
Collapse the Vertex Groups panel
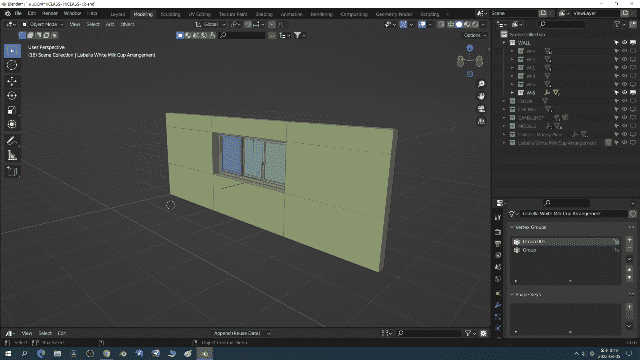point(512,227)
